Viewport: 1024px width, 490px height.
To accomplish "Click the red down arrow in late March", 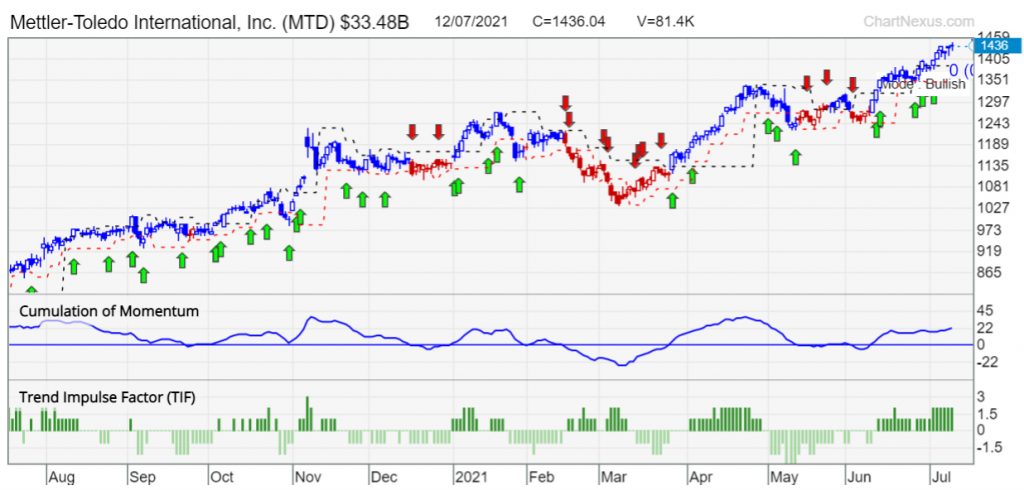I will tap(661, 140).
